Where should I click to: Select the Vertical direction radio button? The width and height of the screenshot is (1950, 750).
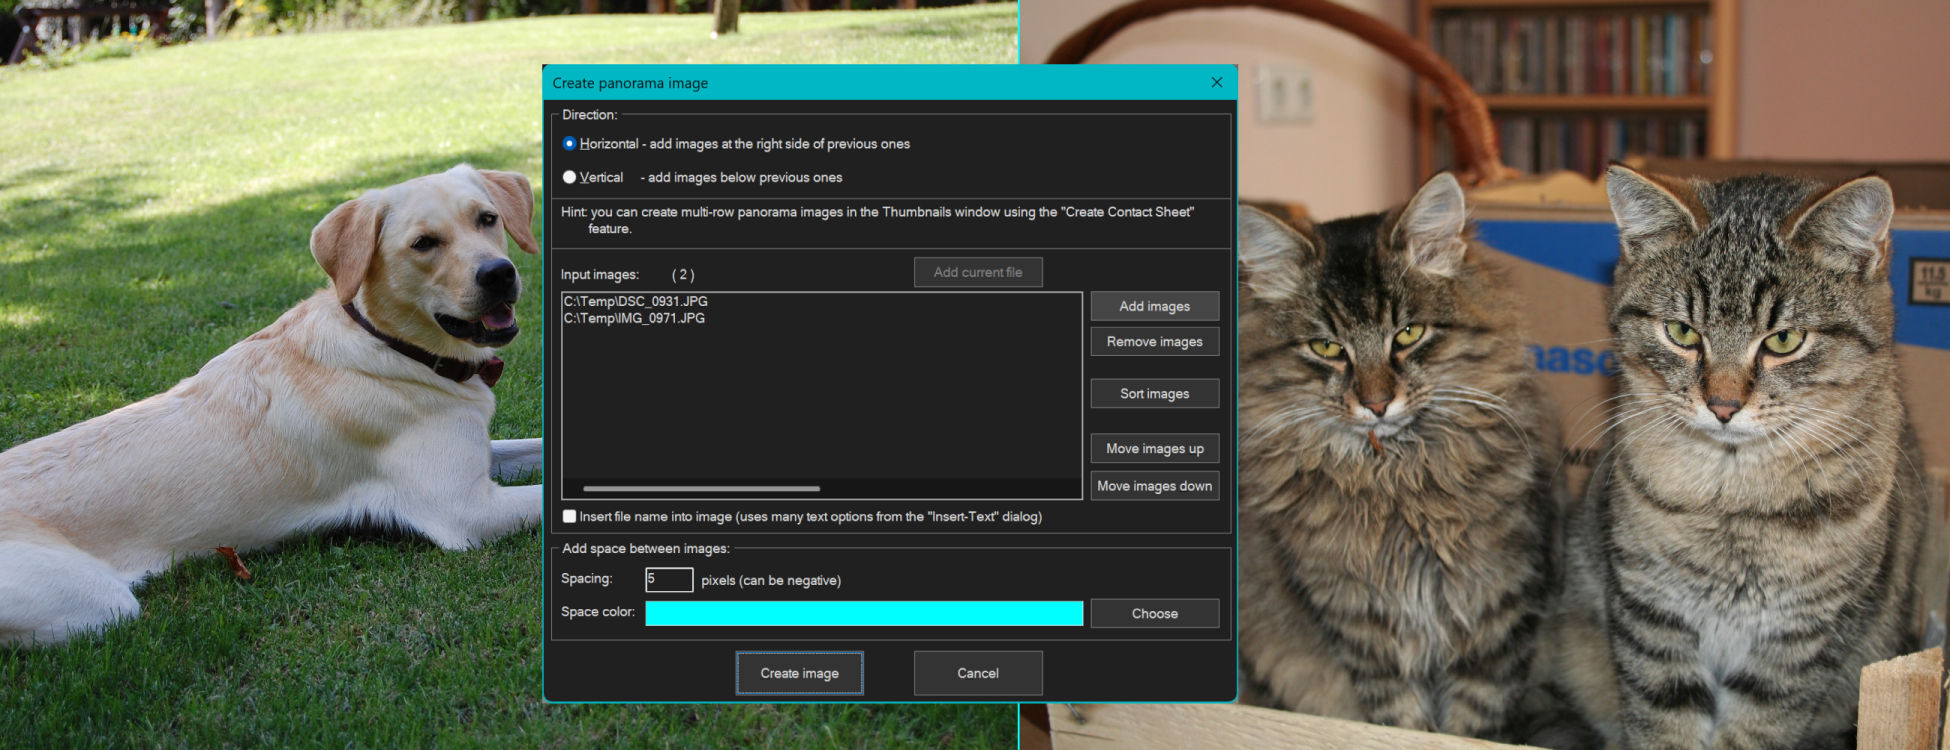(569, 177)
